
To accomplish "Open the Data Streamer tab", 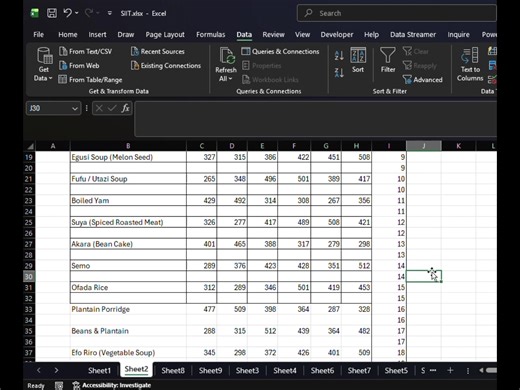I will point(413,35).
